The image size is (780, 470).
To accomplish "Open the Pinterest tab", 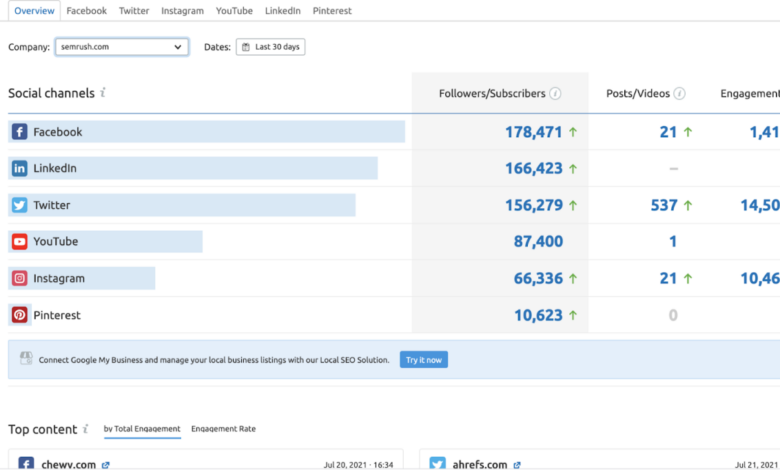I will click(x=330, y=11).
